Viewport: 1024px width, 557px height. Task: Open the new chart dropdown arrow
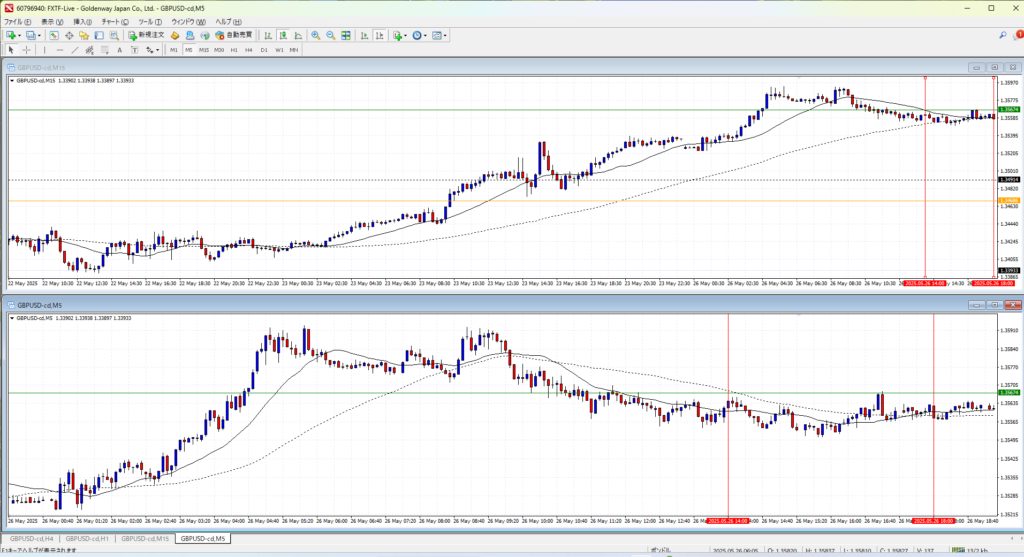(x=20, y=35)
